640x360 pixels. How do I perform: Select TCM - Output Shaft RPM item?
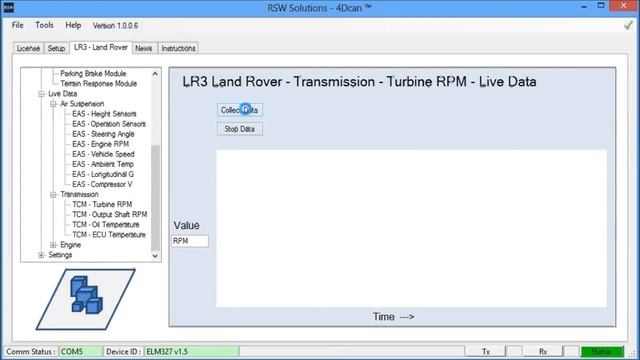pyautogui.click(x=109, y=215)
